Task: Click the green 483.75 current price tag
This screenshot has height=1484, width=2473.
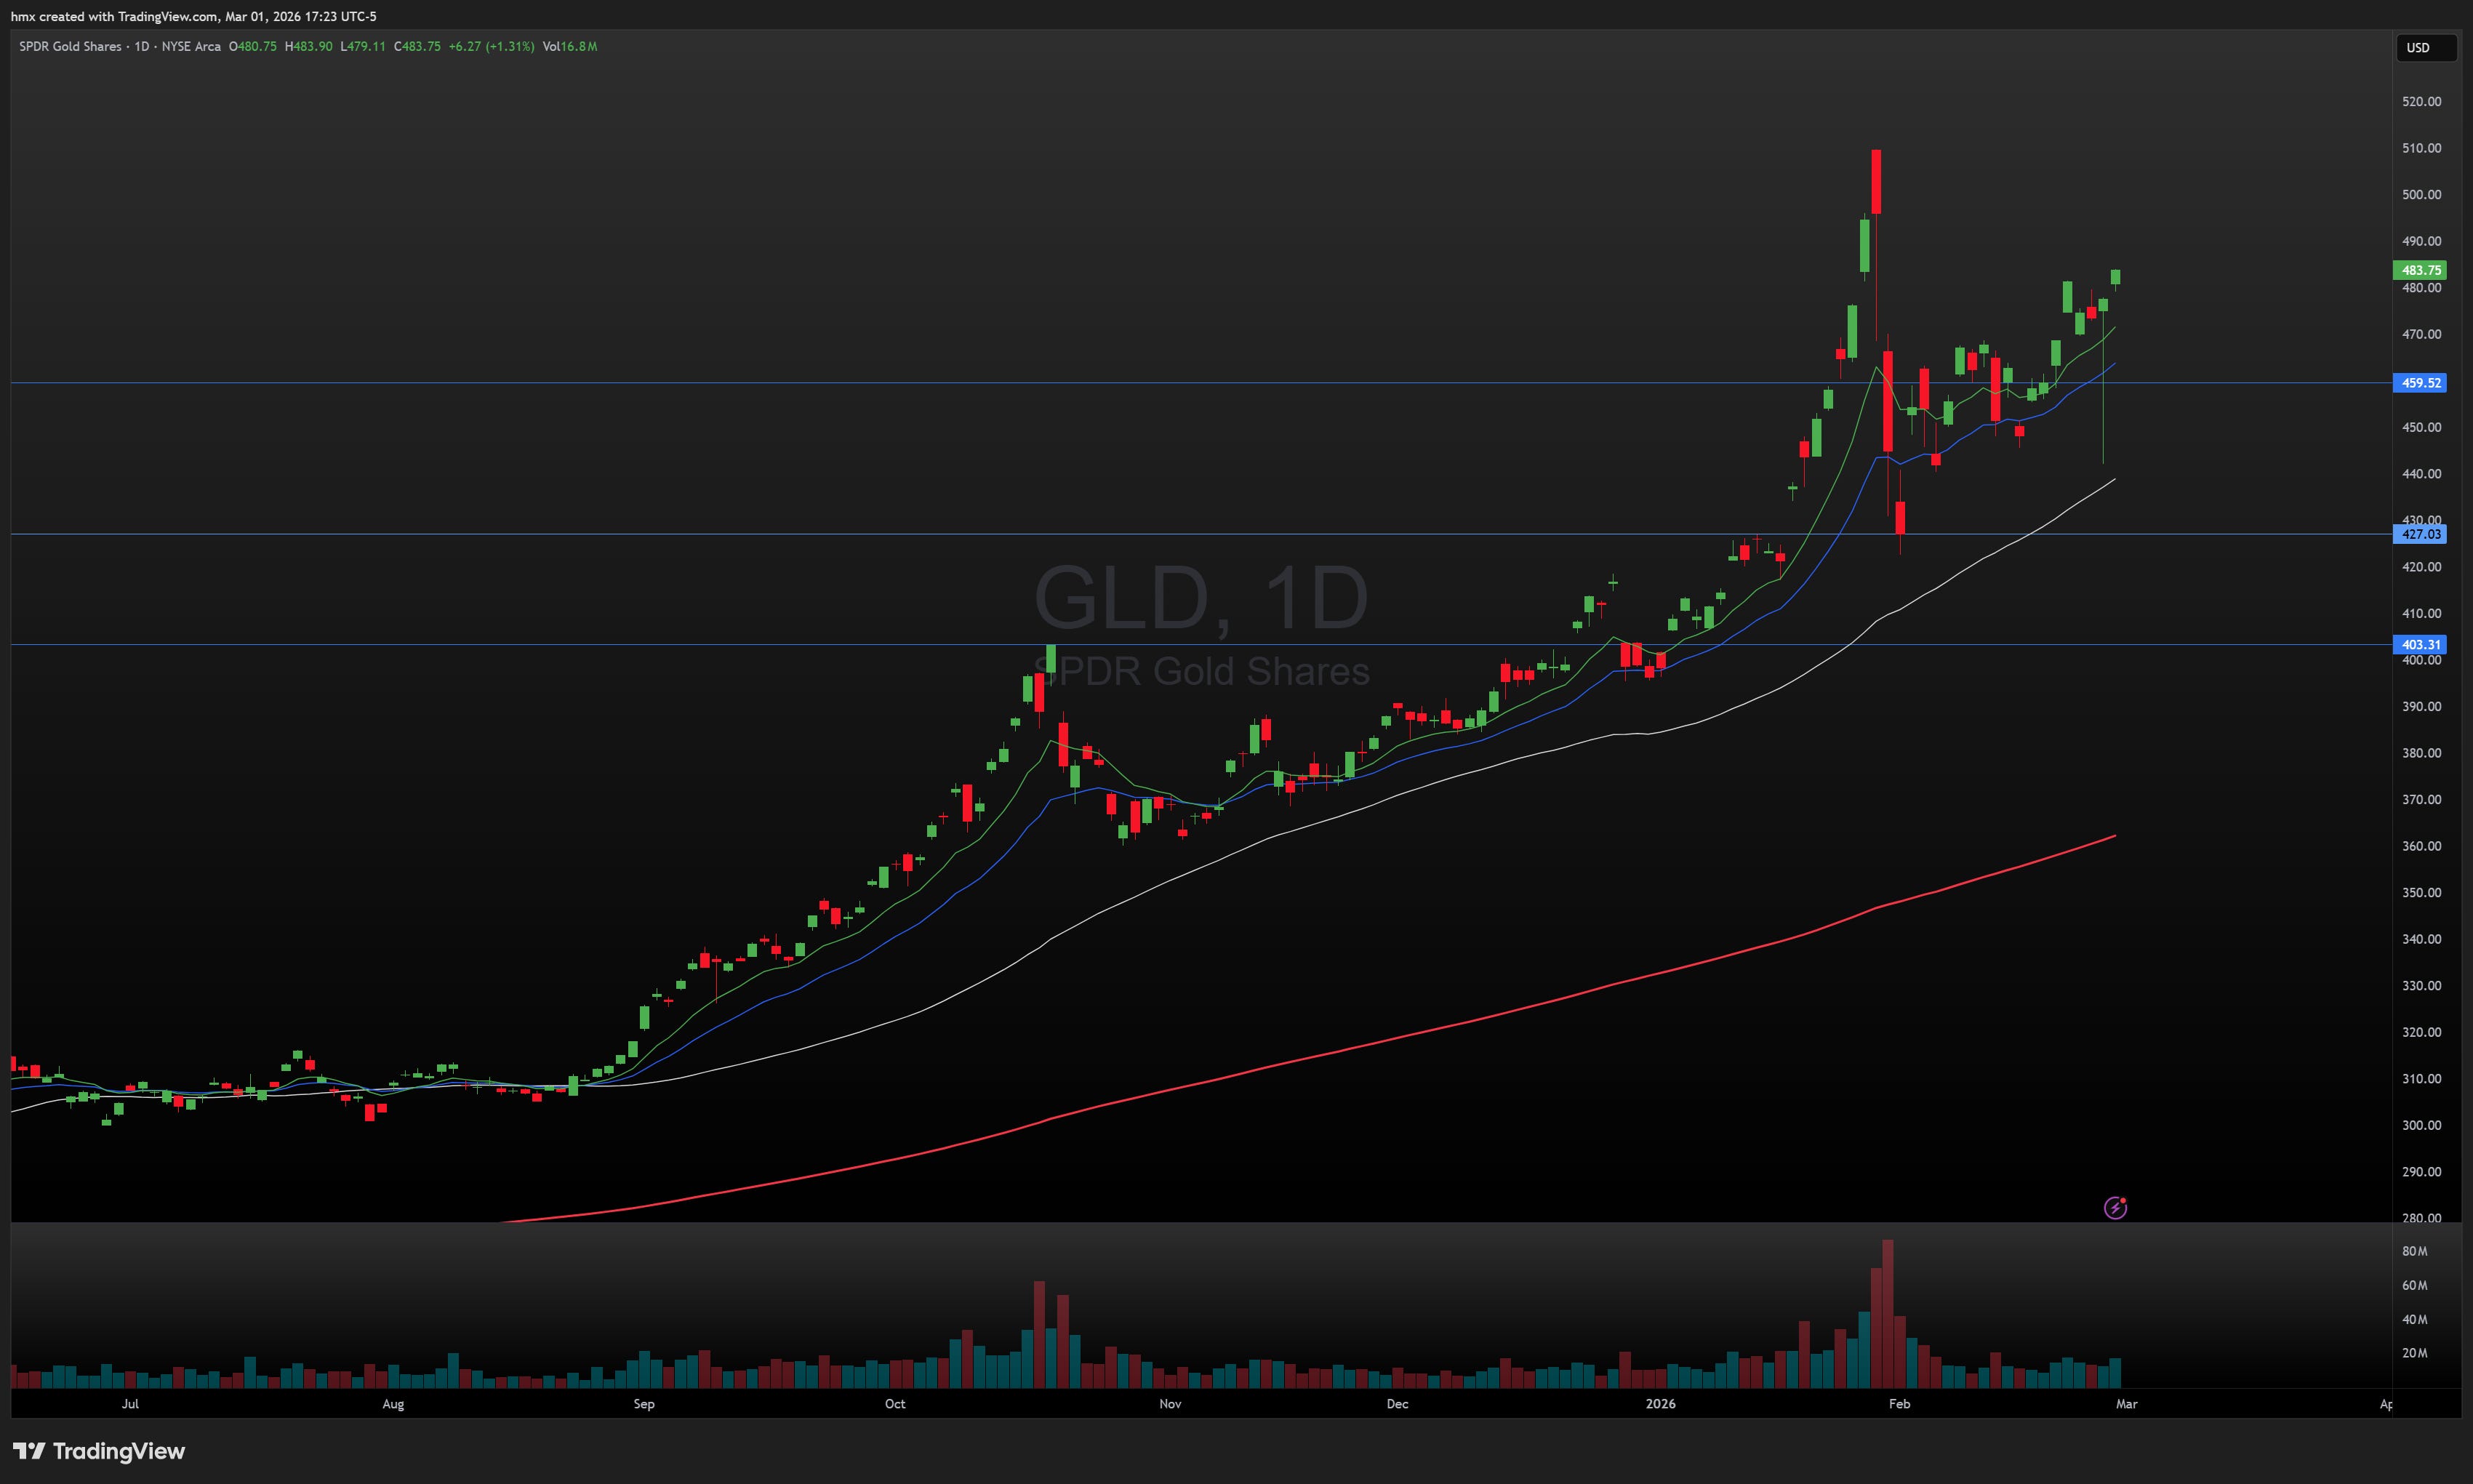Action: click(2420, 270)
